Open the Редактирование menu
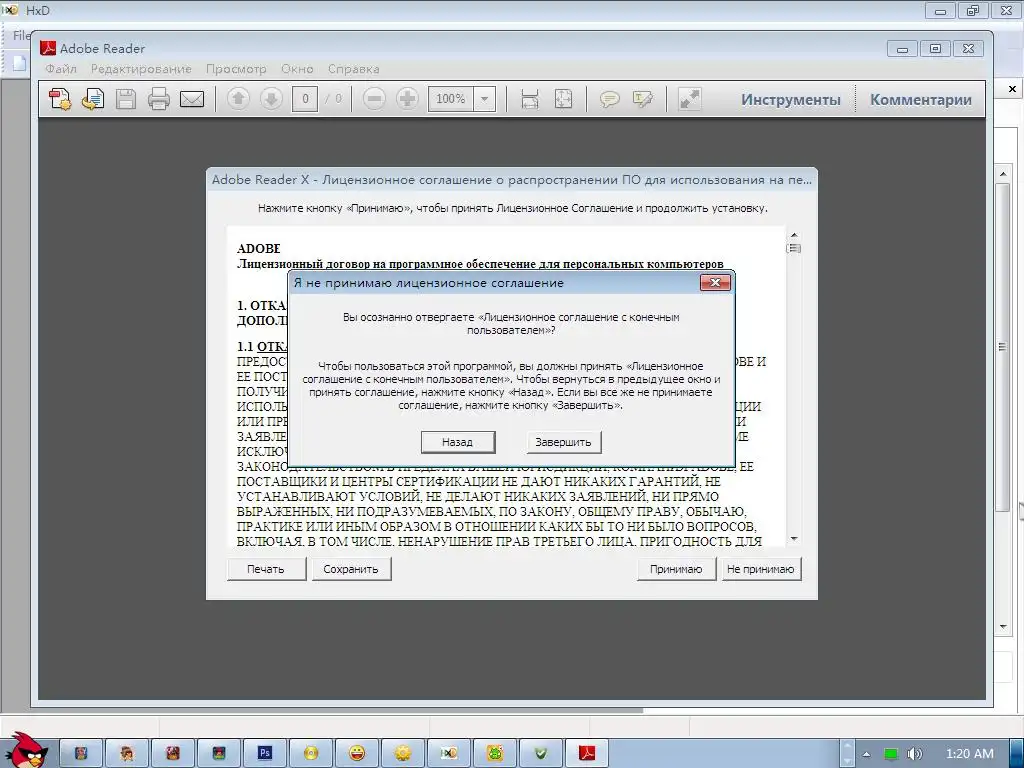The height and width of the screenshot is (768, 1024). tap(141, 69)
